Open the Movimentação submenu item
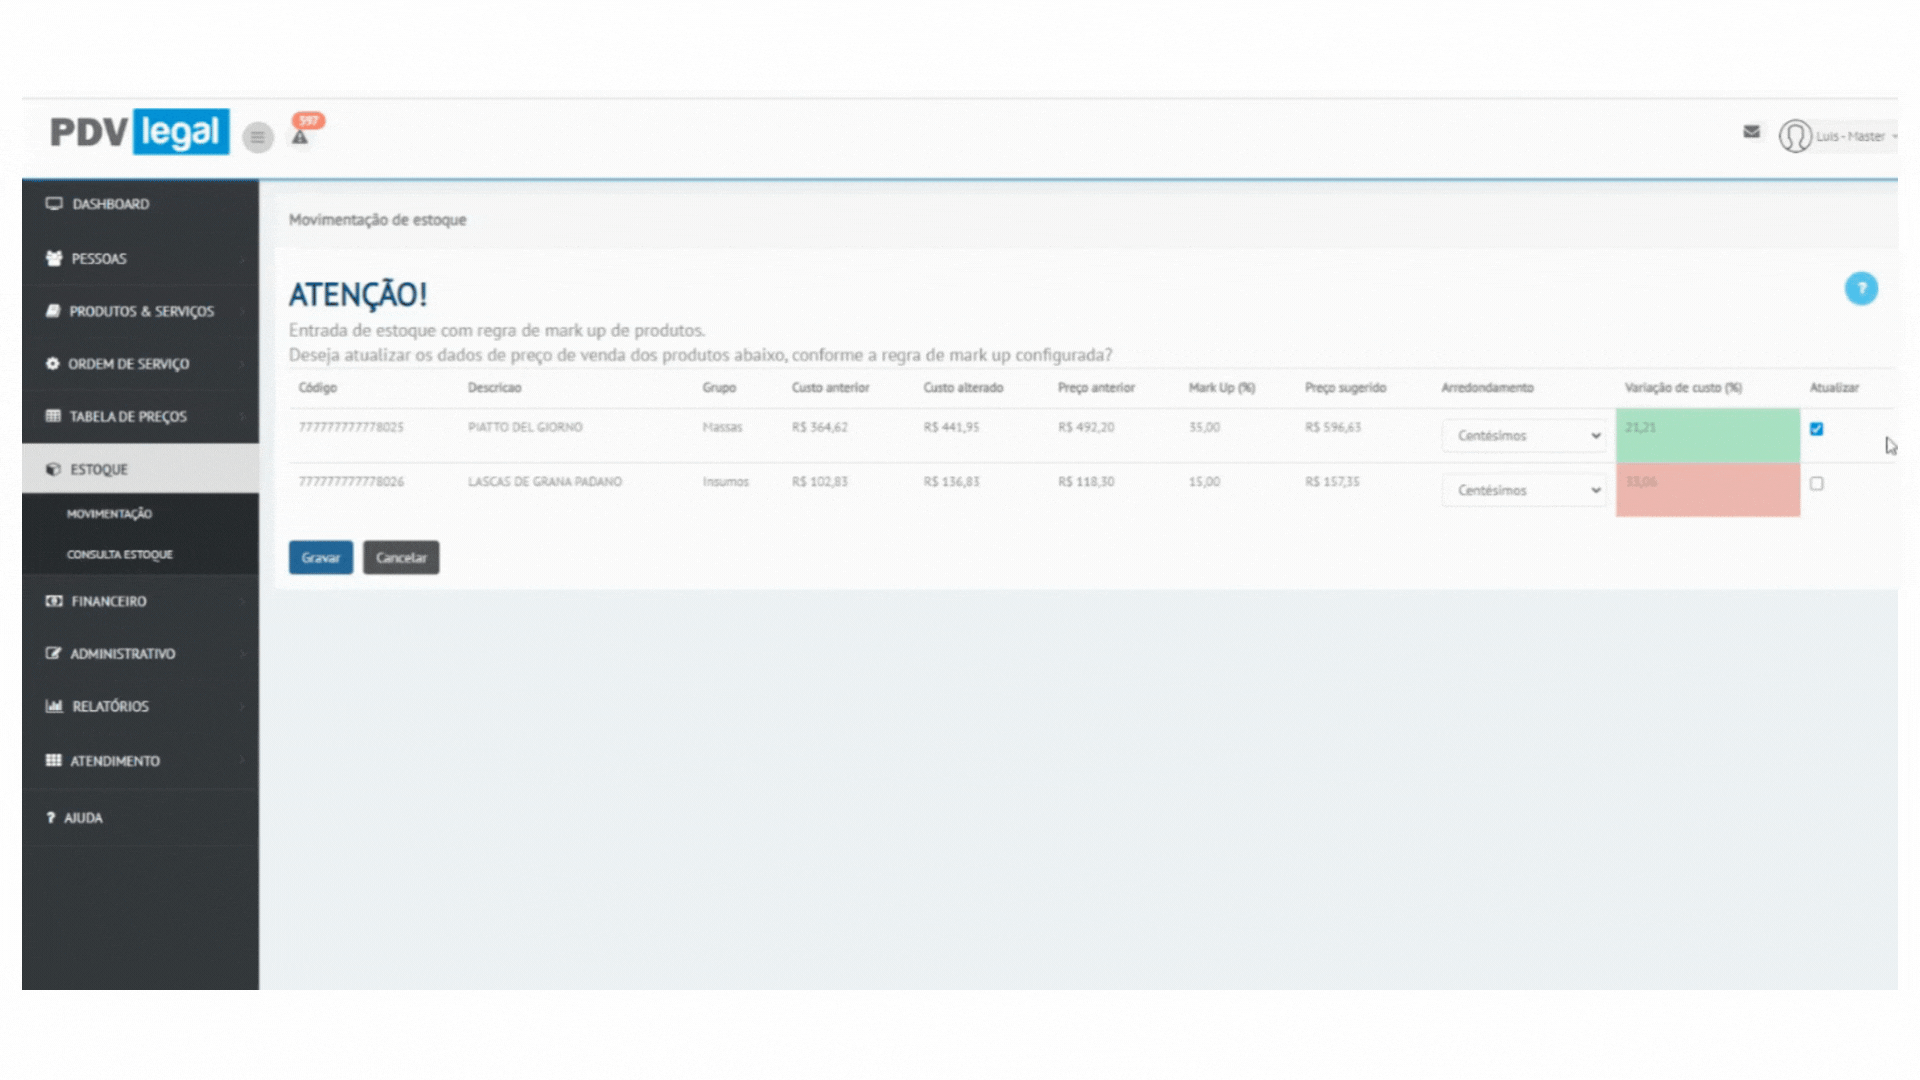This screenshot has height=1080, width=1920. pyautogui.click(x=110, y=514)
